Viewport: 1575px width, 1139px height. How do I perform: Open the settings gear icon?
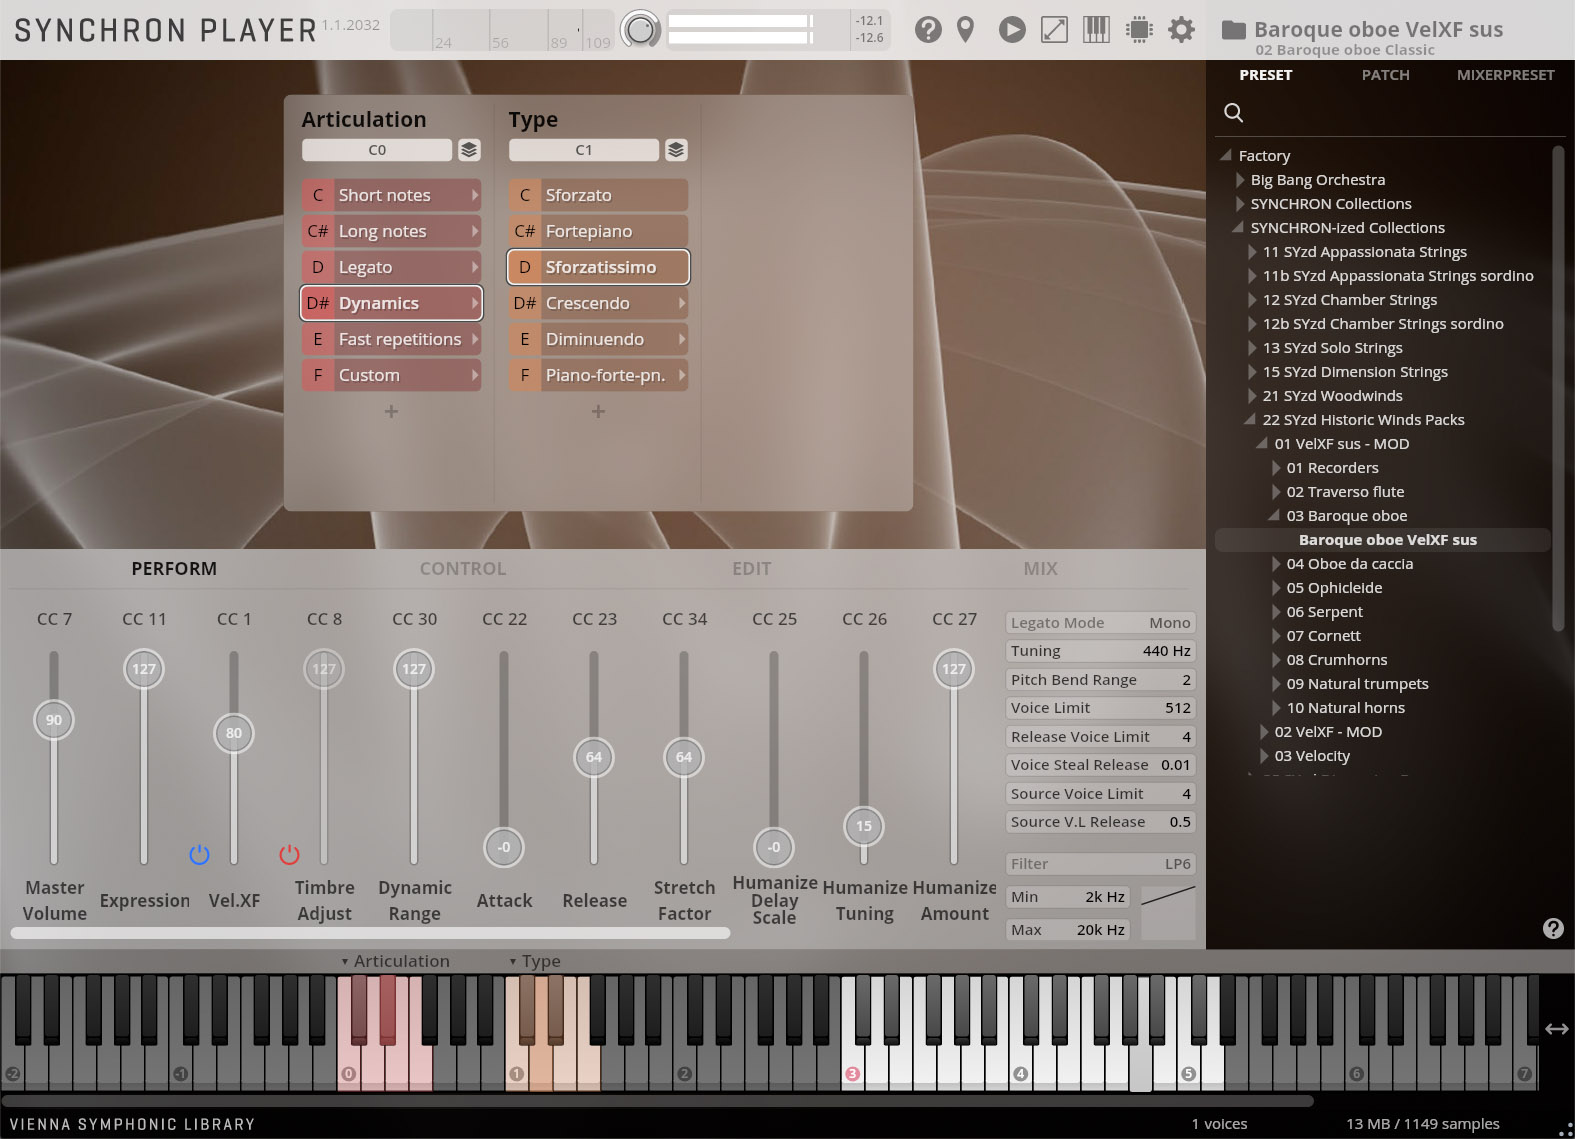(x=1181, y=30)
